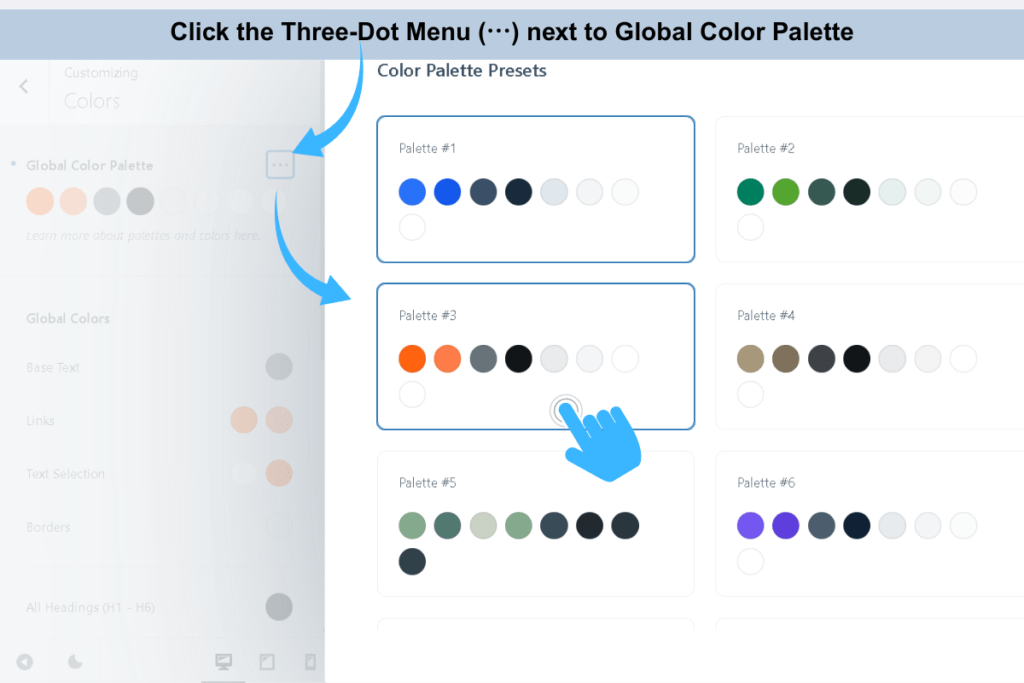Select the Palette #3 preset
Screen dimensions: 1024x683
[x=535, y=356]
